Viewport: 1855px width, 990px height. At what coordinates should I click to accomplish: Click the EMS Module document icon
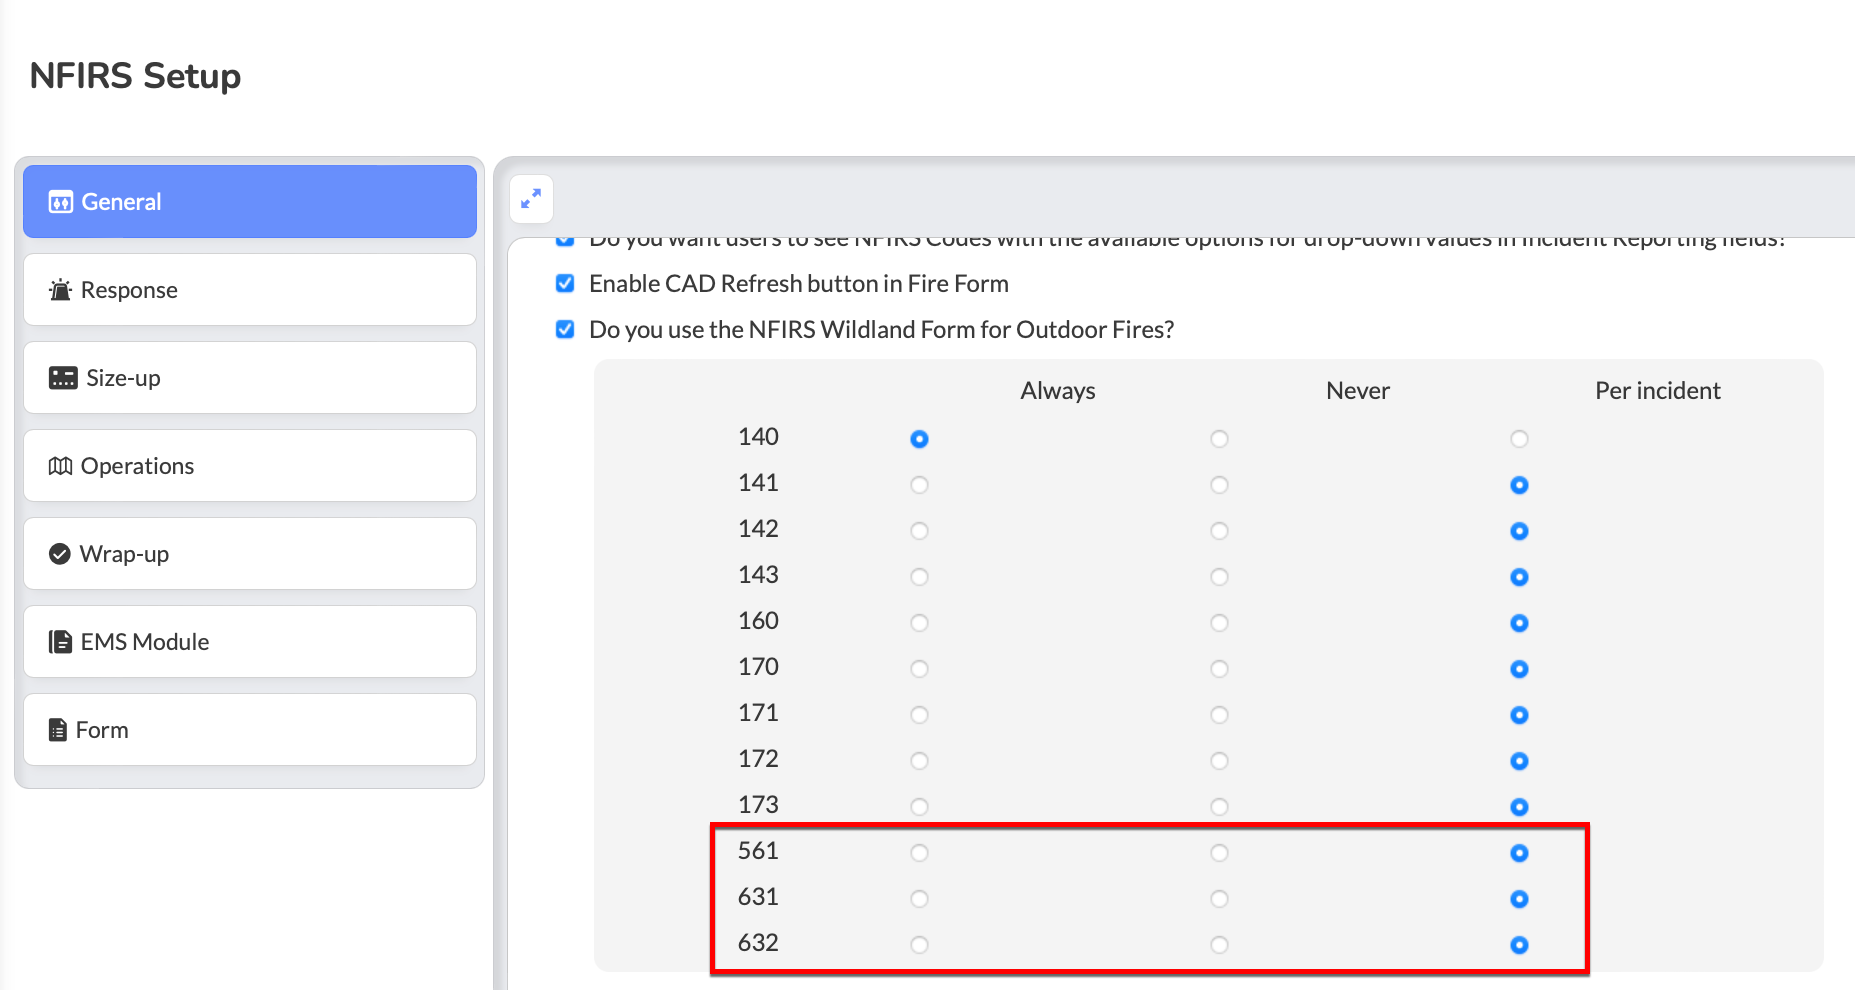tap(60, 642)
